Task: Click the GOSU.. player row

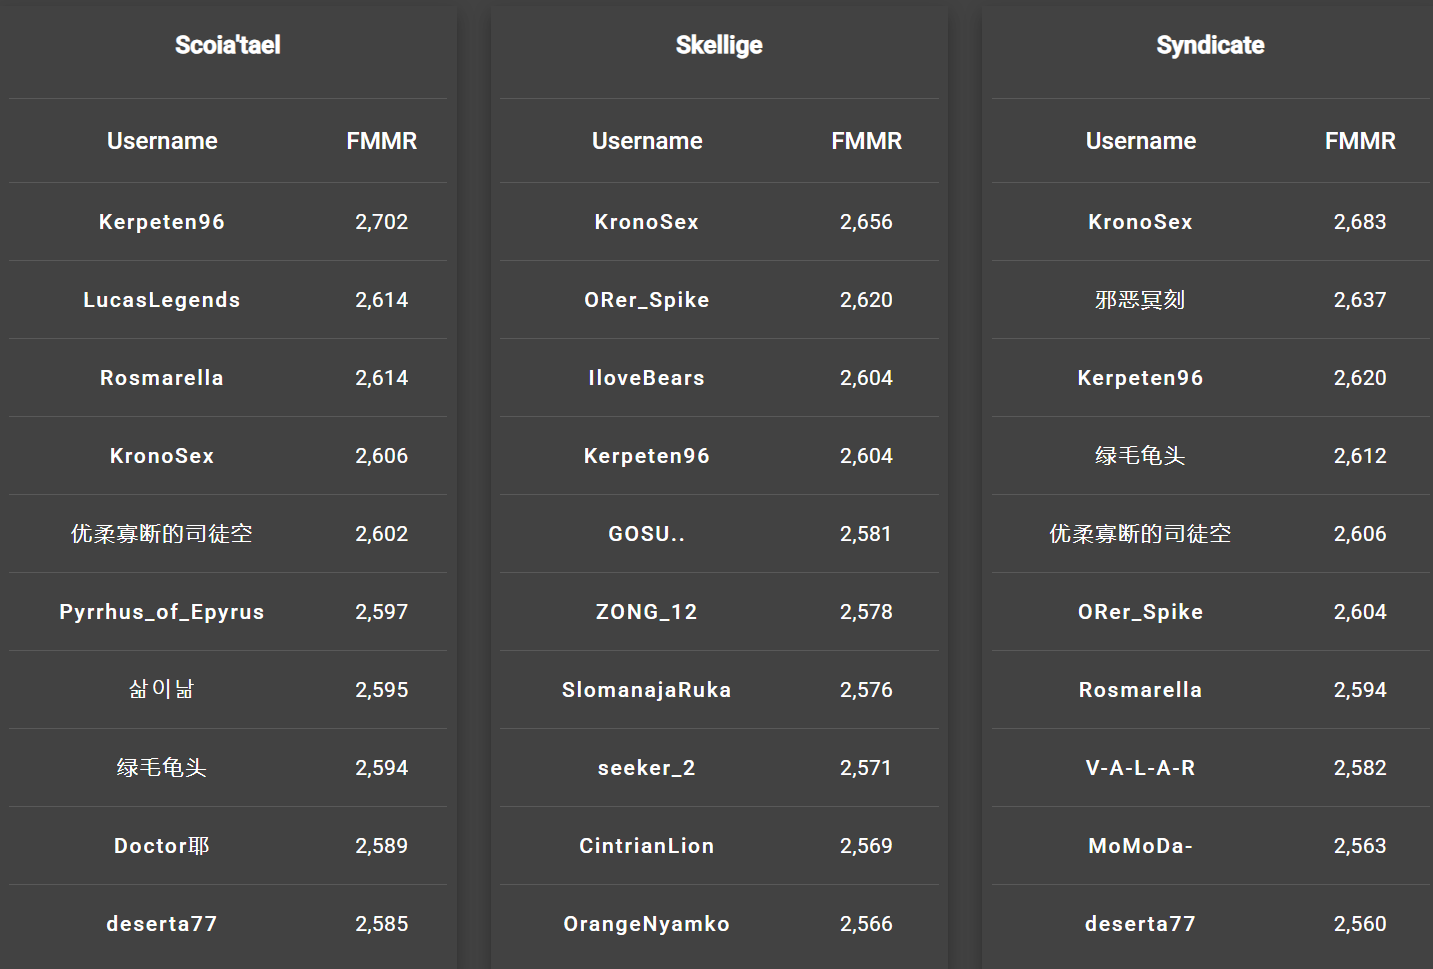Action: [719, 534]
